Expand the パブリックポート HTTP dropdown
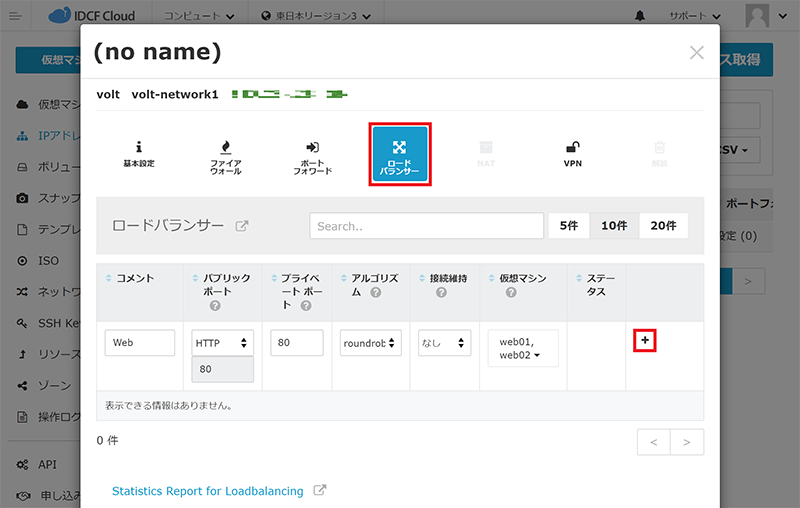Image resolution: width=800 pixels, height=508 pixels. pyautogui.click(x=222, y=343)
